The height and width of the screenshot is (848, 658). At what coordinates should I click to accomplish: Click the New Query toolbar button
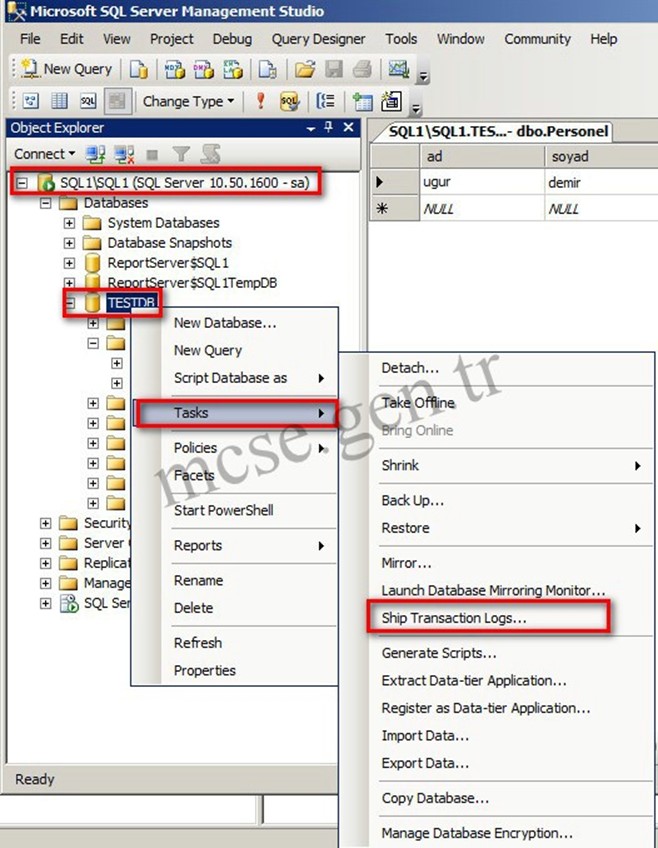click(x=66, y=69)
